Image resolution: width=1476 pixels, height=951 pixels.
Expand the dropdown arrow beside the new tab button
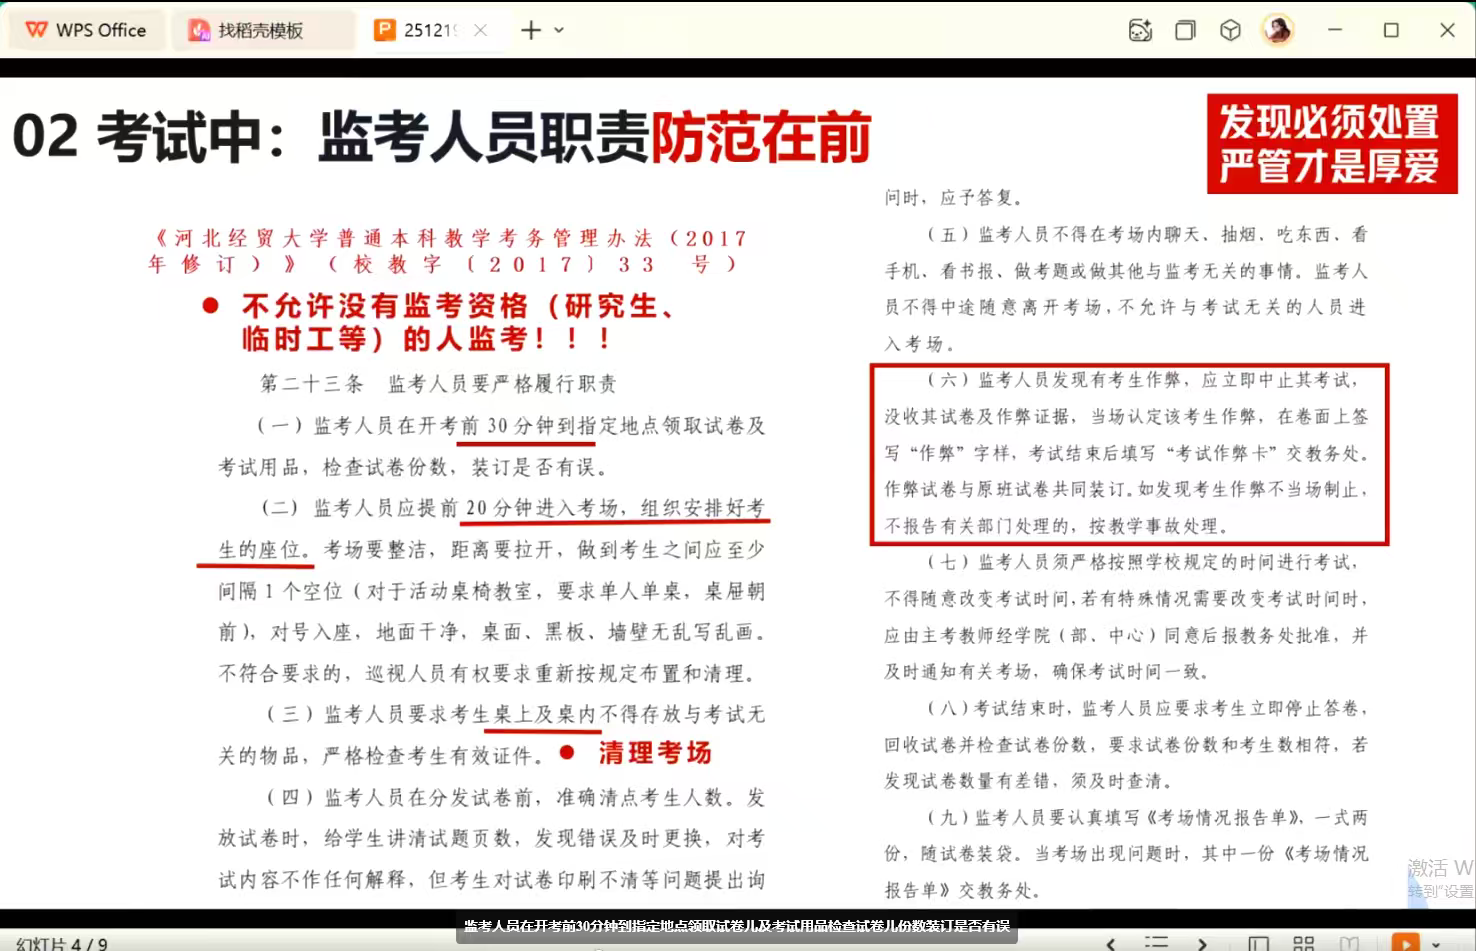[x=559, y=30]
